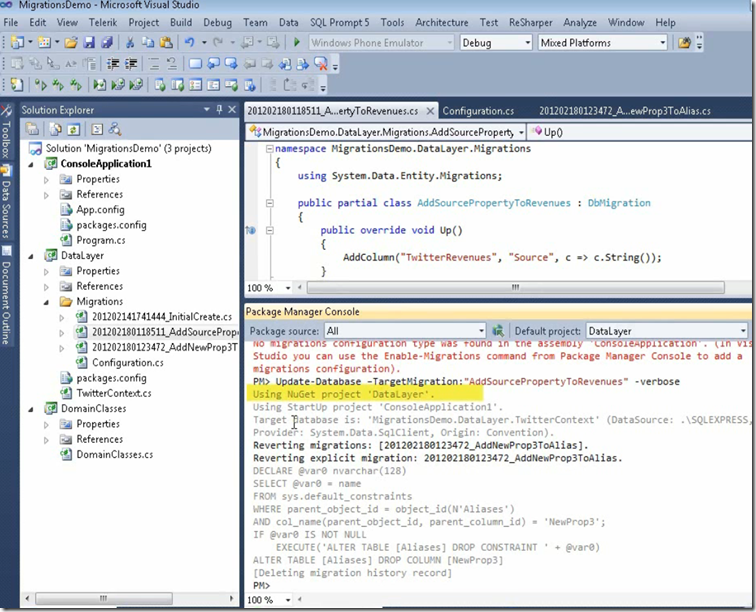Click package source settings icon
Image resolution: width=756 pixels, height=612 pixels.
pyautogui.click(x=498, y=331)
